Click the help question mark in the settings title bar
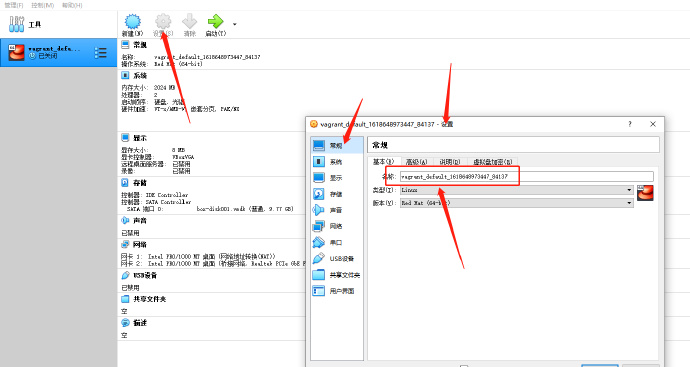This screenshot has height=367, width=690. (630, 124)
